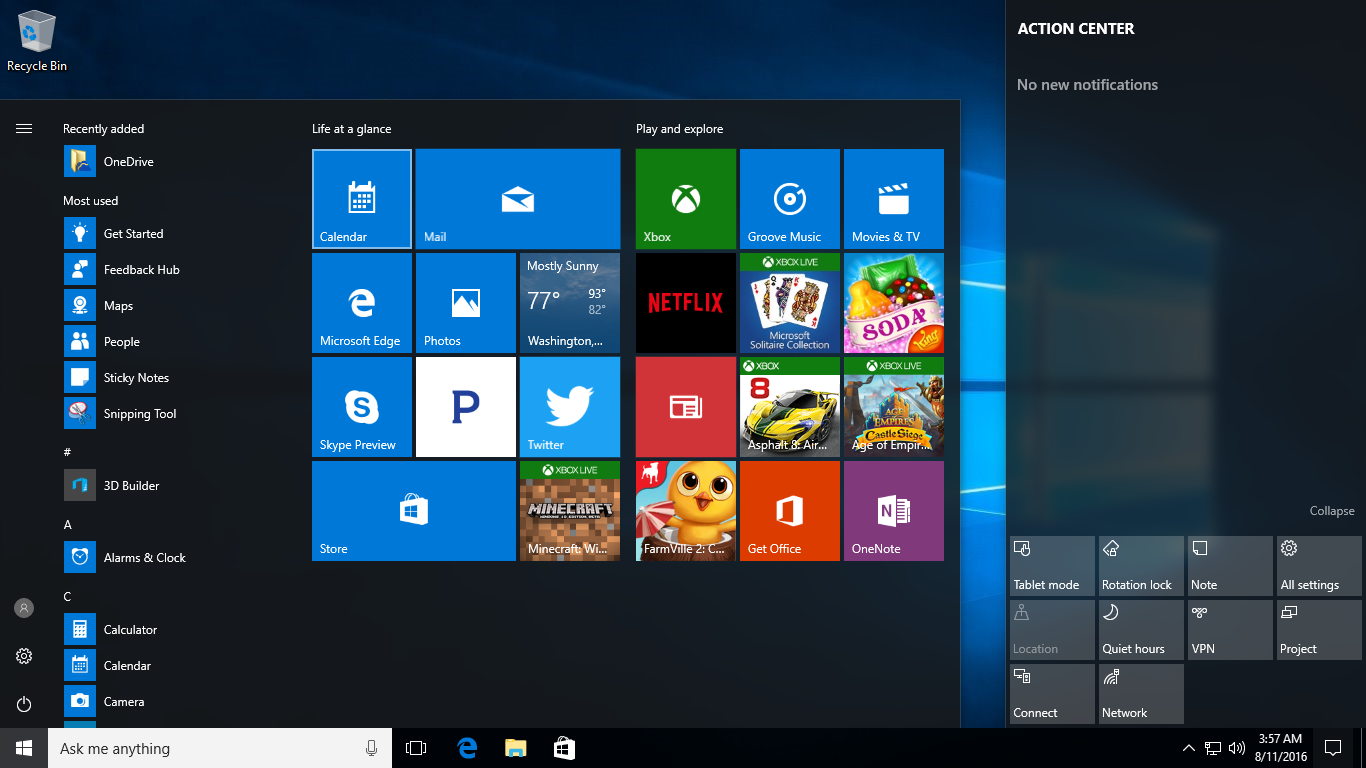The height and width of the screenshot is (768, 1366).
Task: Open Task View on the taskbar
Action: tap(415, 747)
